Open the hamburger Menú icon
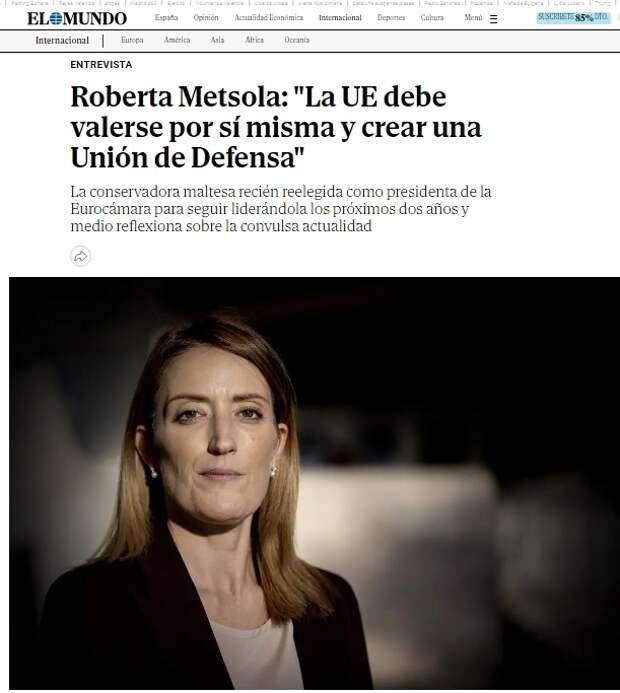This screenshot has width=620, height=693. coord(494,19)
